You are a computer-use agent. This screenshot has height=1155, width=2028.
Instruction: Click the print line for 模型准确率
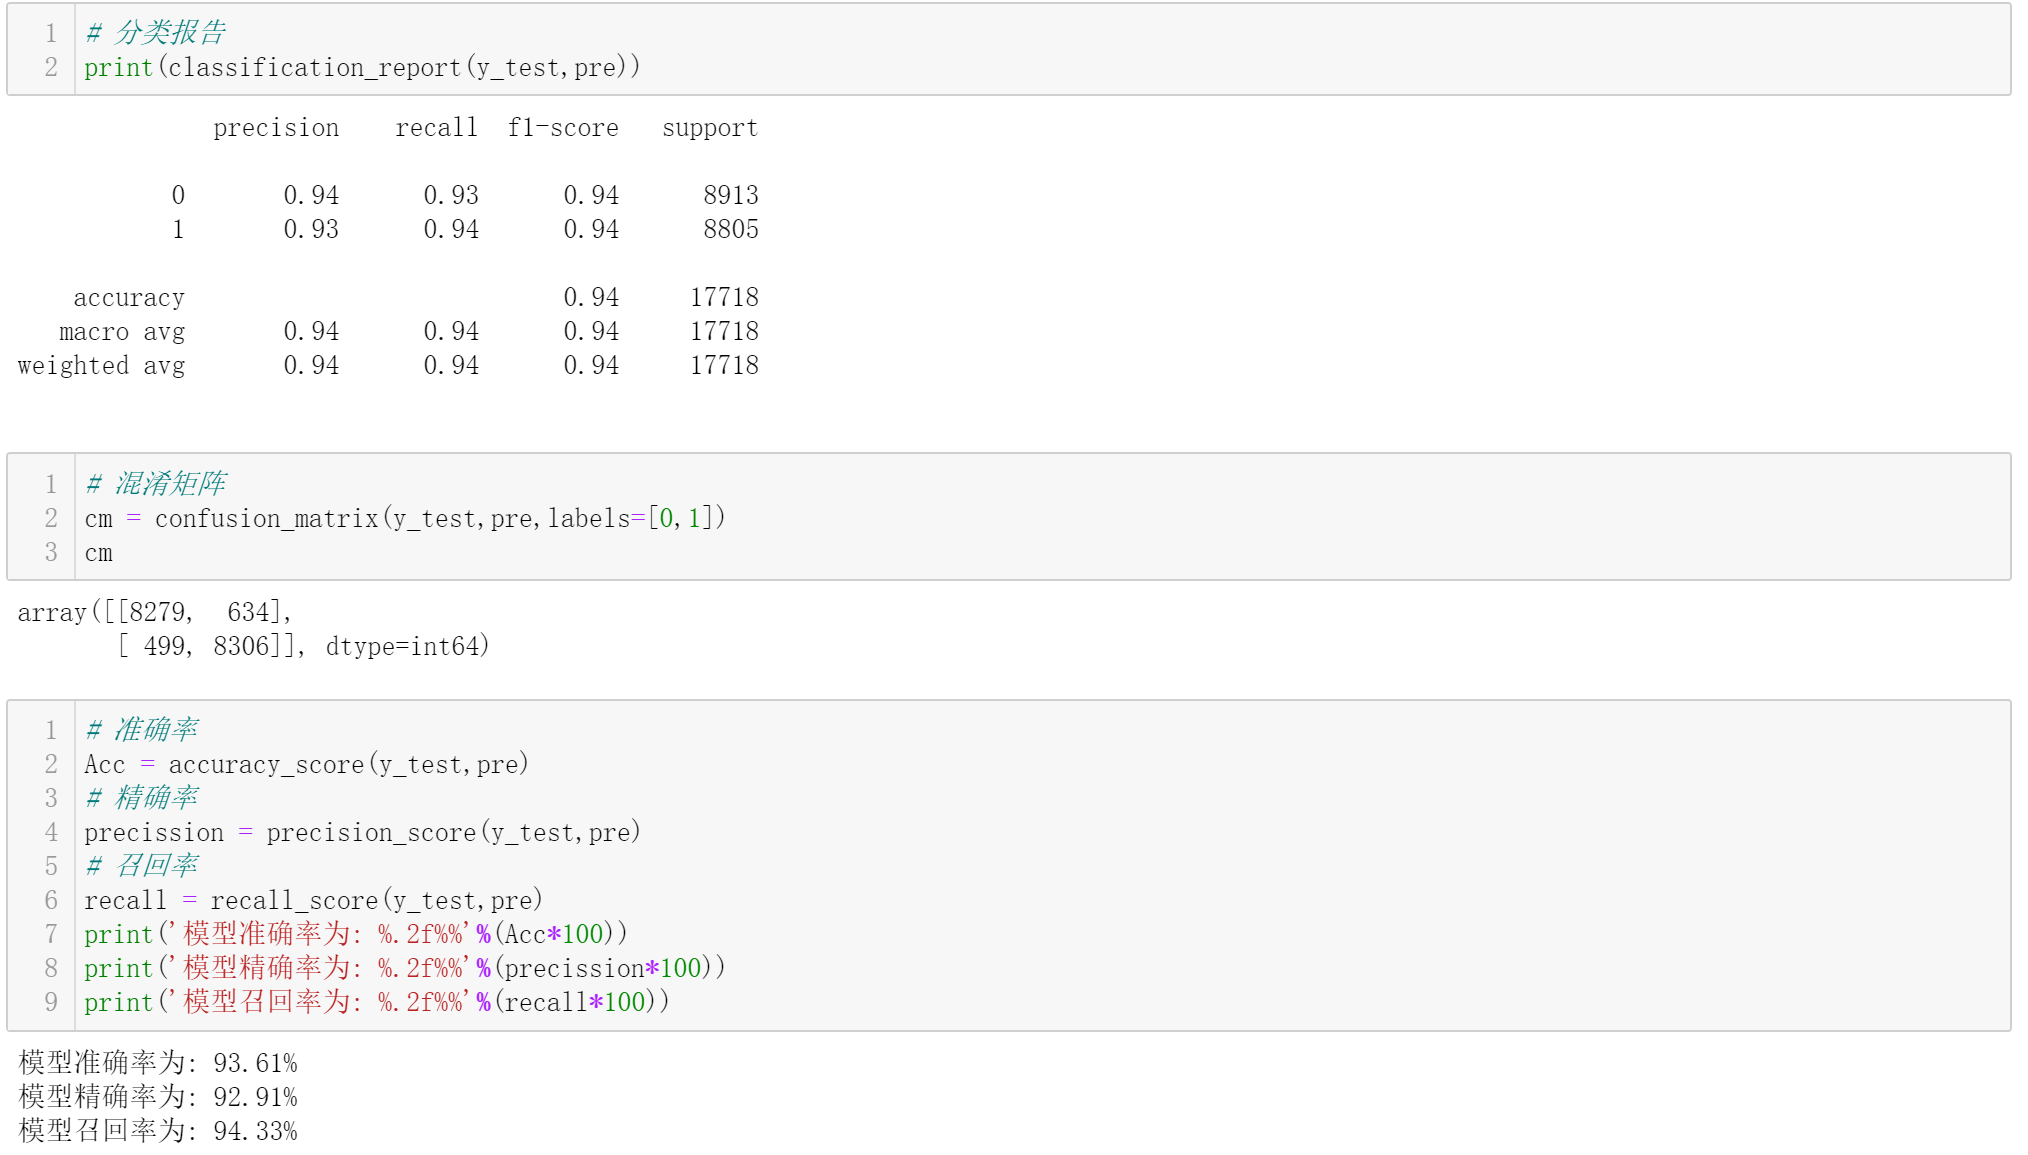coord(355,935)
